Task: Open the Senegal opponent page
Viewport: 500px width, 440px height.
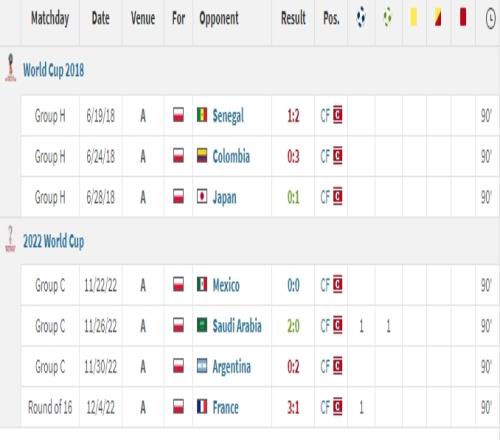Action: tap(228, 116)
